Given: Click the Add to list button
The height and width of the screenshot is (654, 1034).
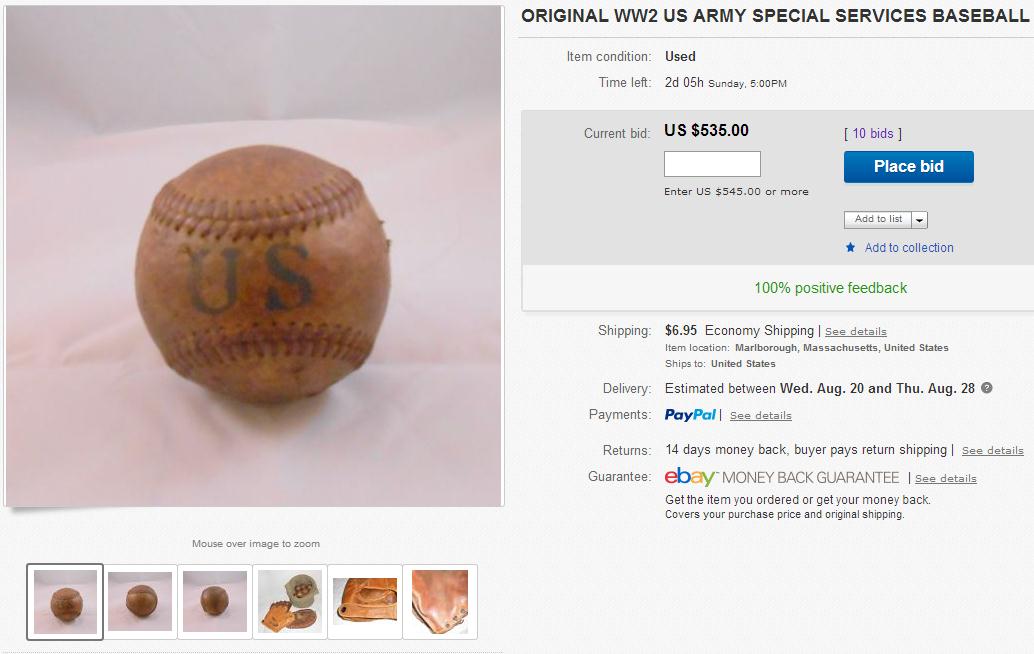Looking at the screenshot, I should click(878, 220).
